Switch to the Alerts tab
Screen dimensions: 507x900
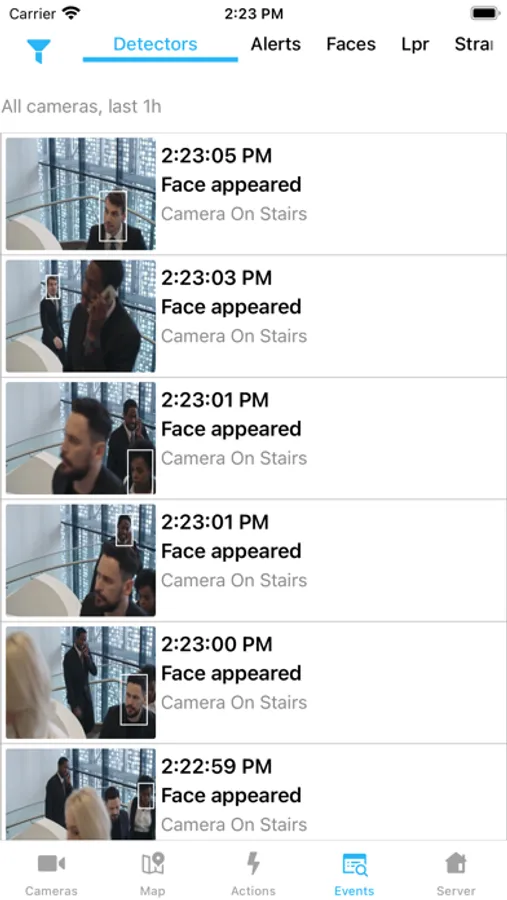(x=276, y=44)
